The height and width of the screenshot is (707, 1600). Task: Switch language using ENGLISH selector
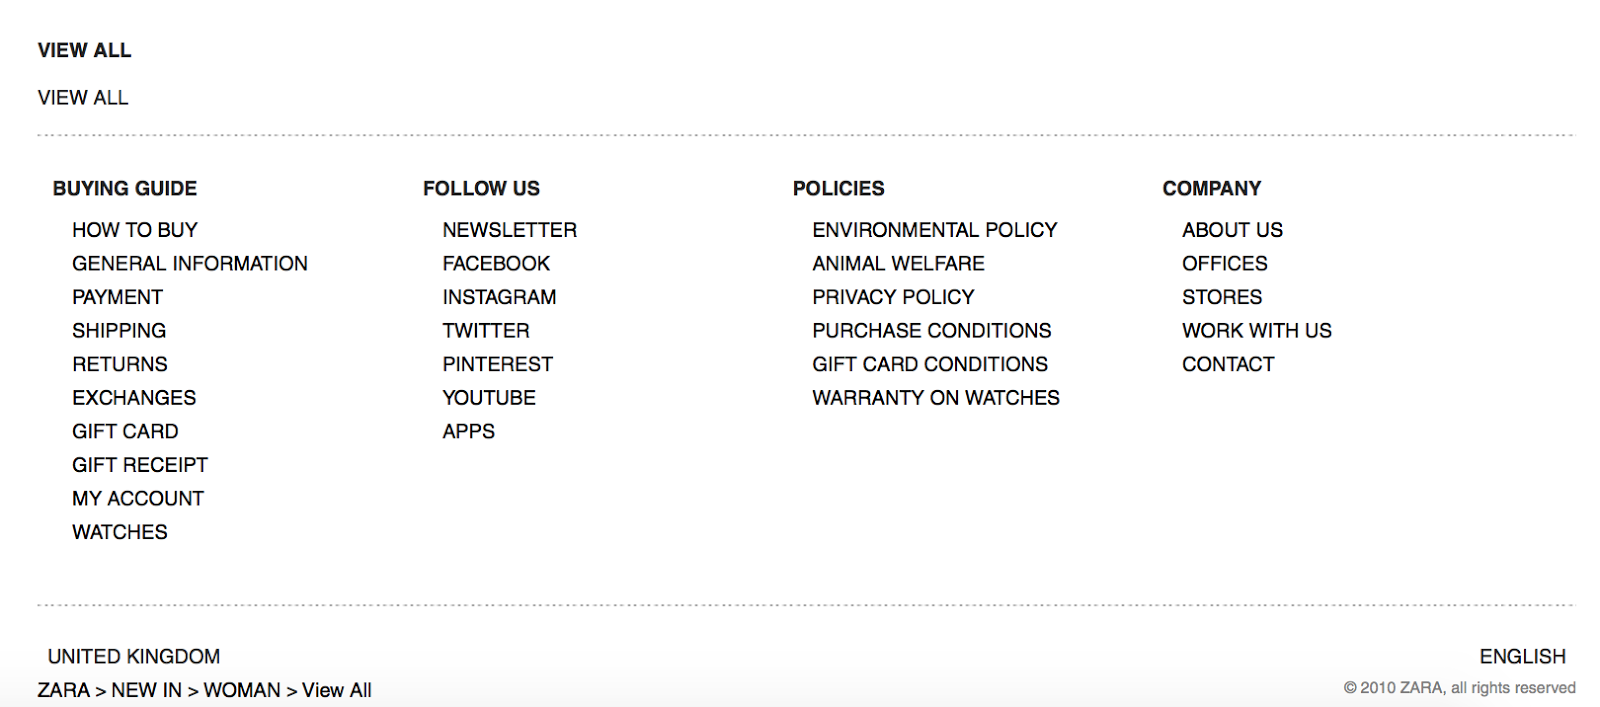[x=1522, y=657]
